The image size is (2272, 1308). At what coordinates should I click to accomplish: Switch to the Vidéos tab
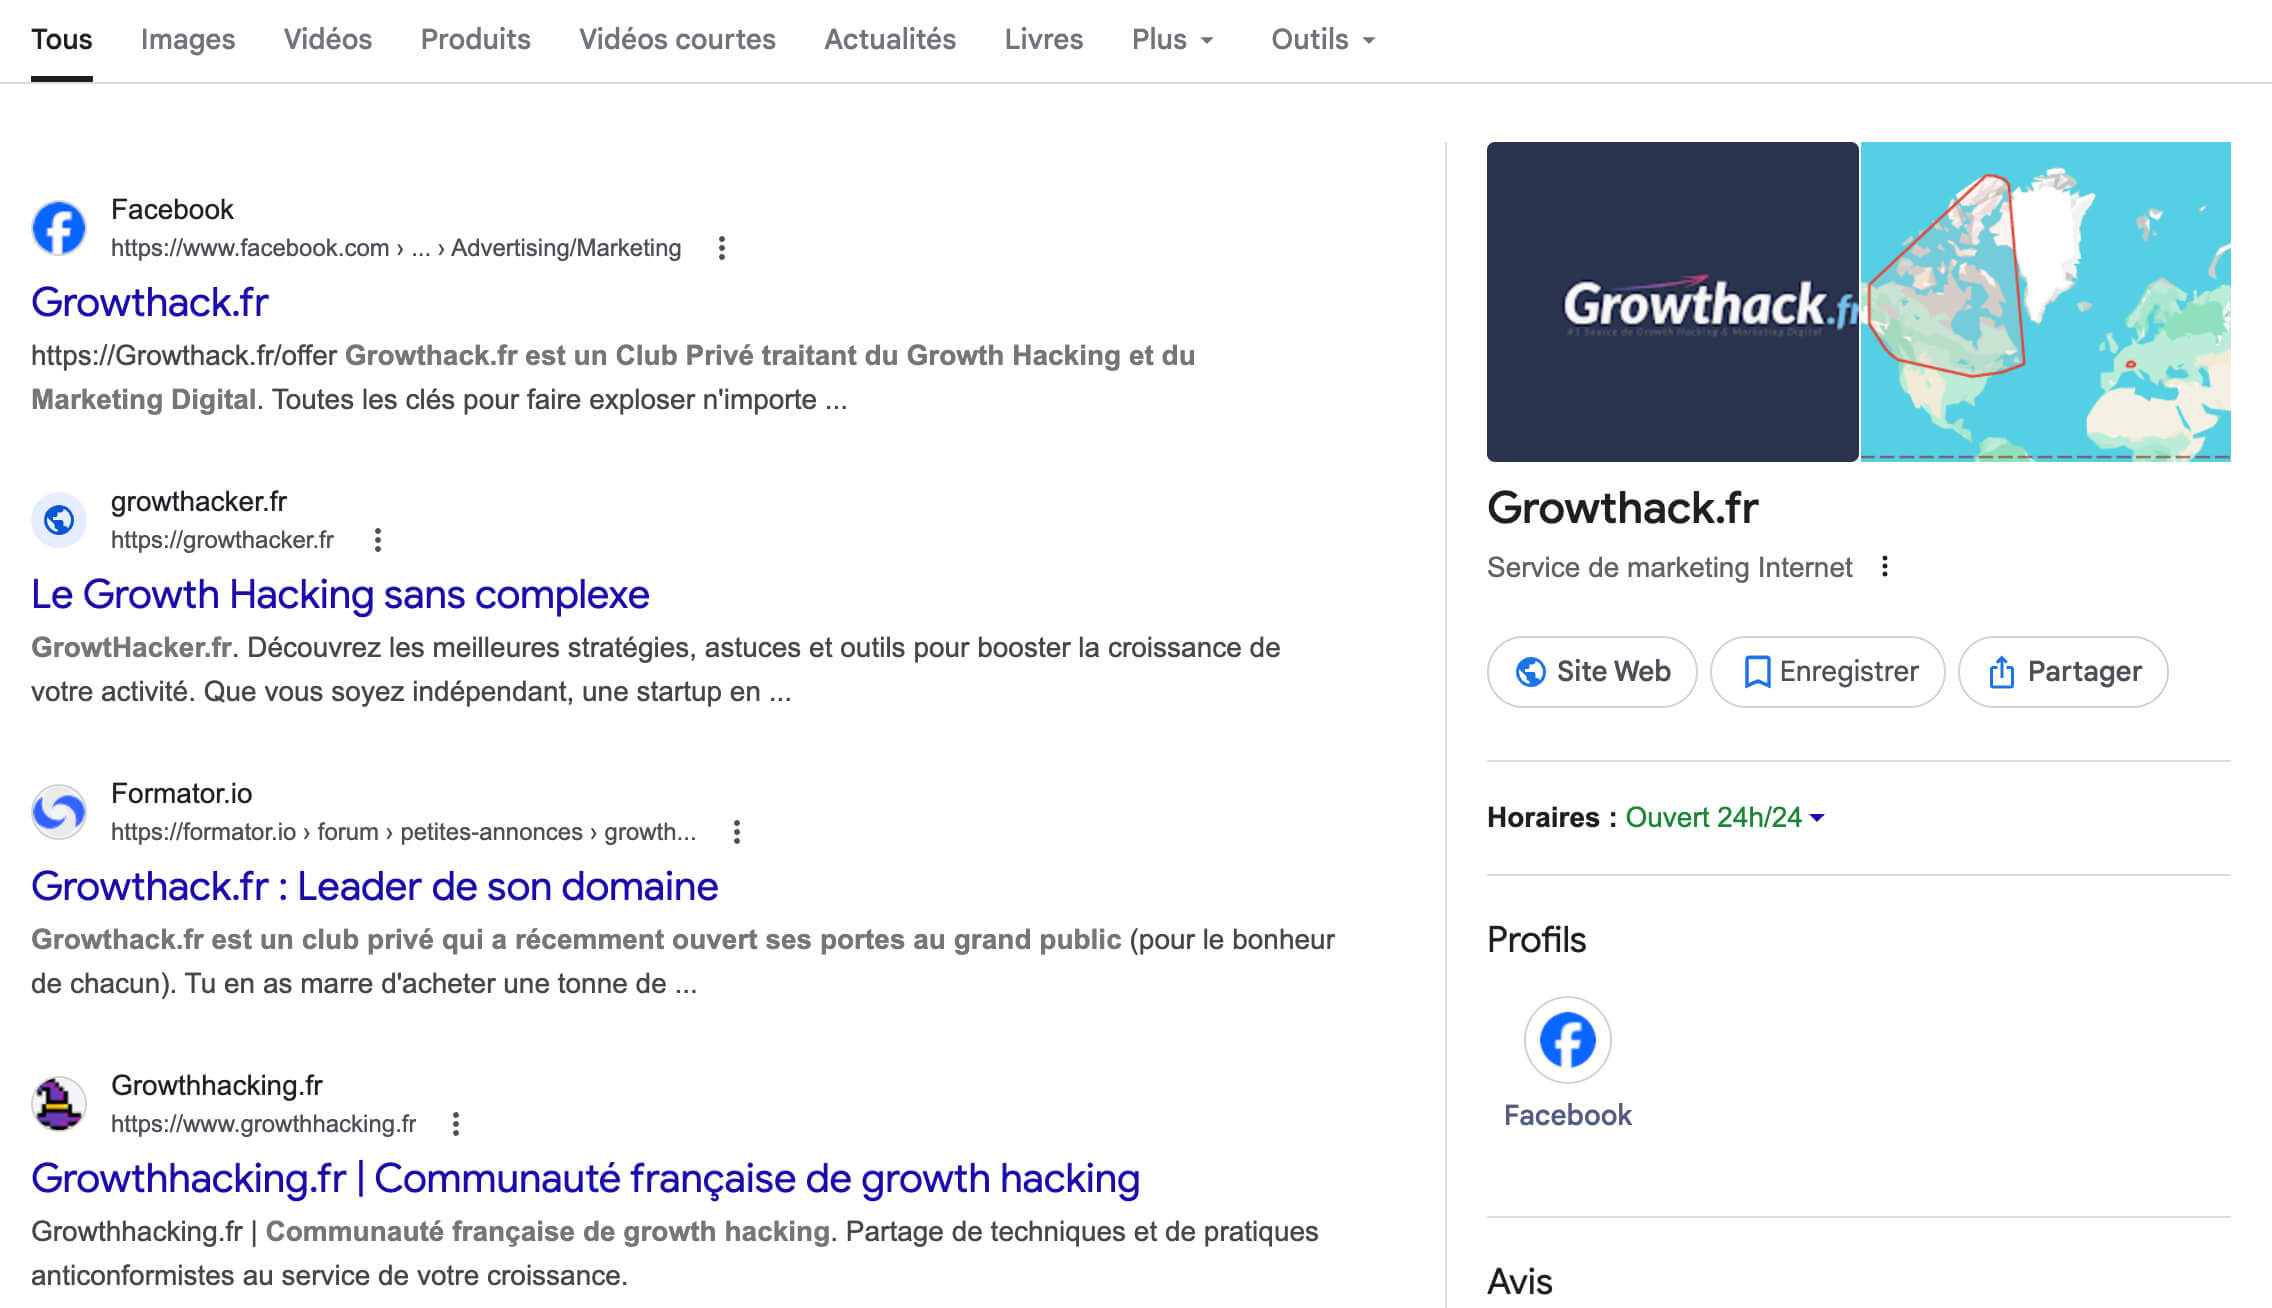pos(328,40)
